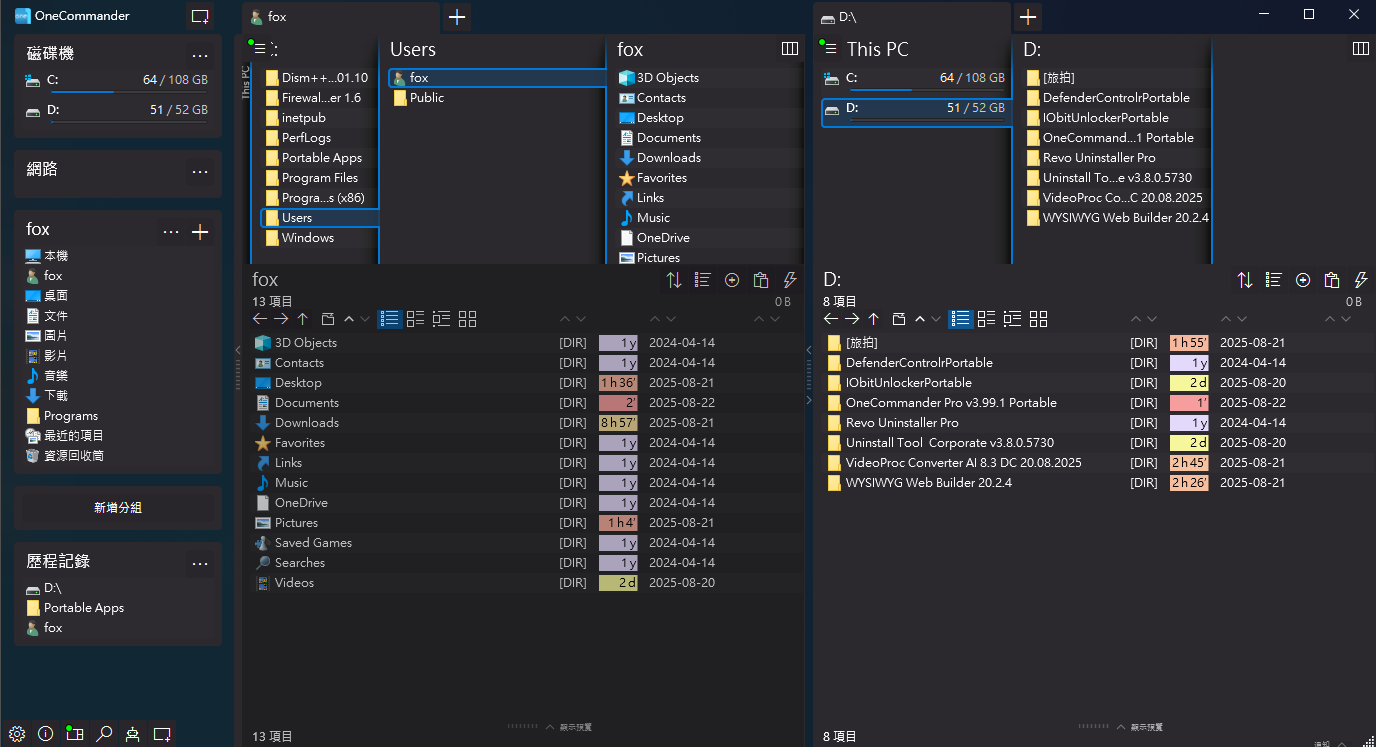Switch fox pane to third indented list view
This screenshot has height=747, width=1376.
pos(442,319)
